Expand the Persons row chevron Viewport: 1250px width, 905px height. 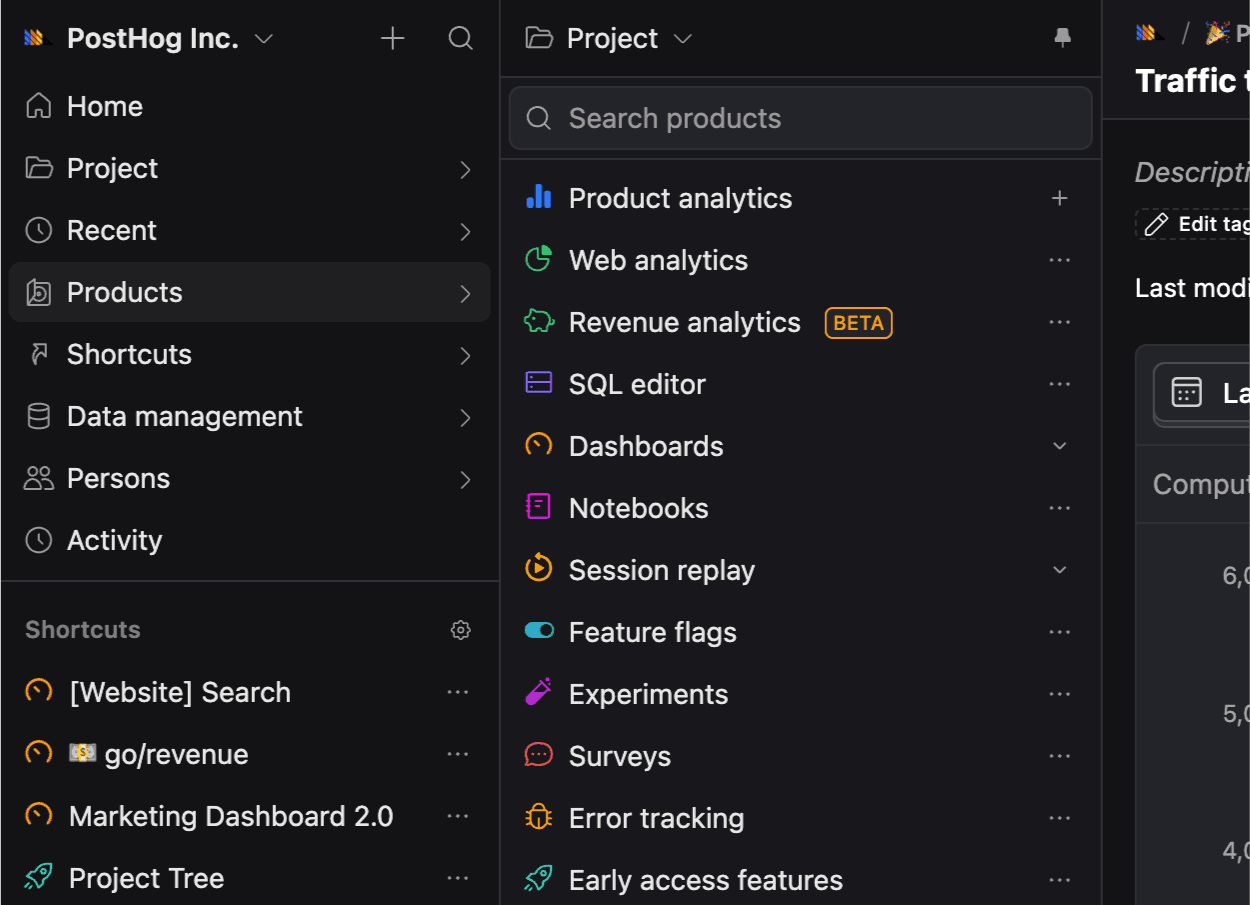(x=465, y=480)
